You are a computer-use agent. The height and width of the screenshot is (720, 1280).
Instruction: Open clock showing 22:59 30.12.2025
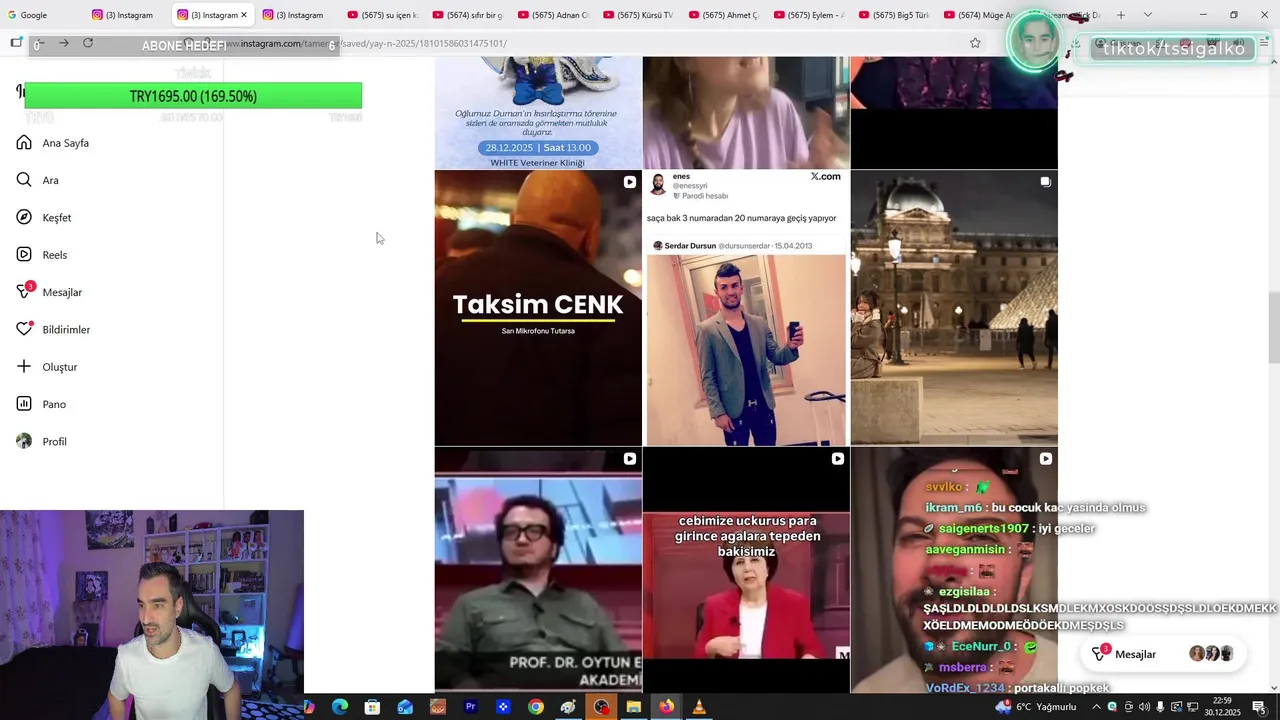tap(1222, 706)
